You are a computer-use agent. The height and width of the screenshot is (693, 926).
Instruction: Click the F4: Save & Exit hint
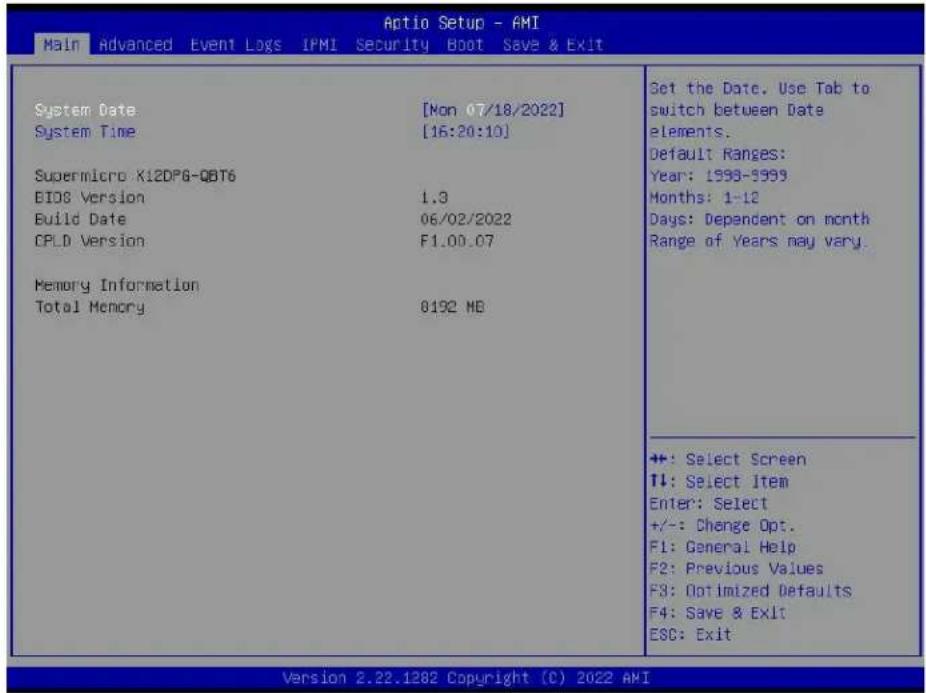pyautogui.click(x=718, y=613)
